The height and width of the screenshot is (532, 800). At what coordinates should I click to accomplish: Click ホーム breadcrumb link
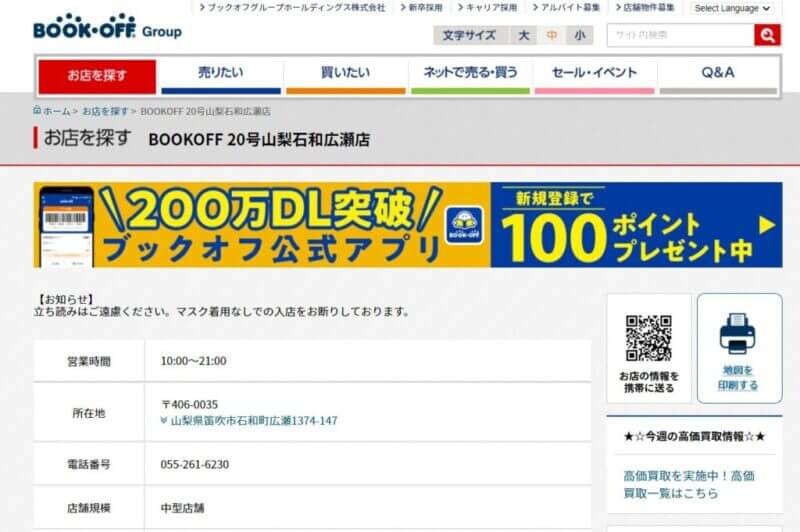pyautogui.click(x=57, y=111)
